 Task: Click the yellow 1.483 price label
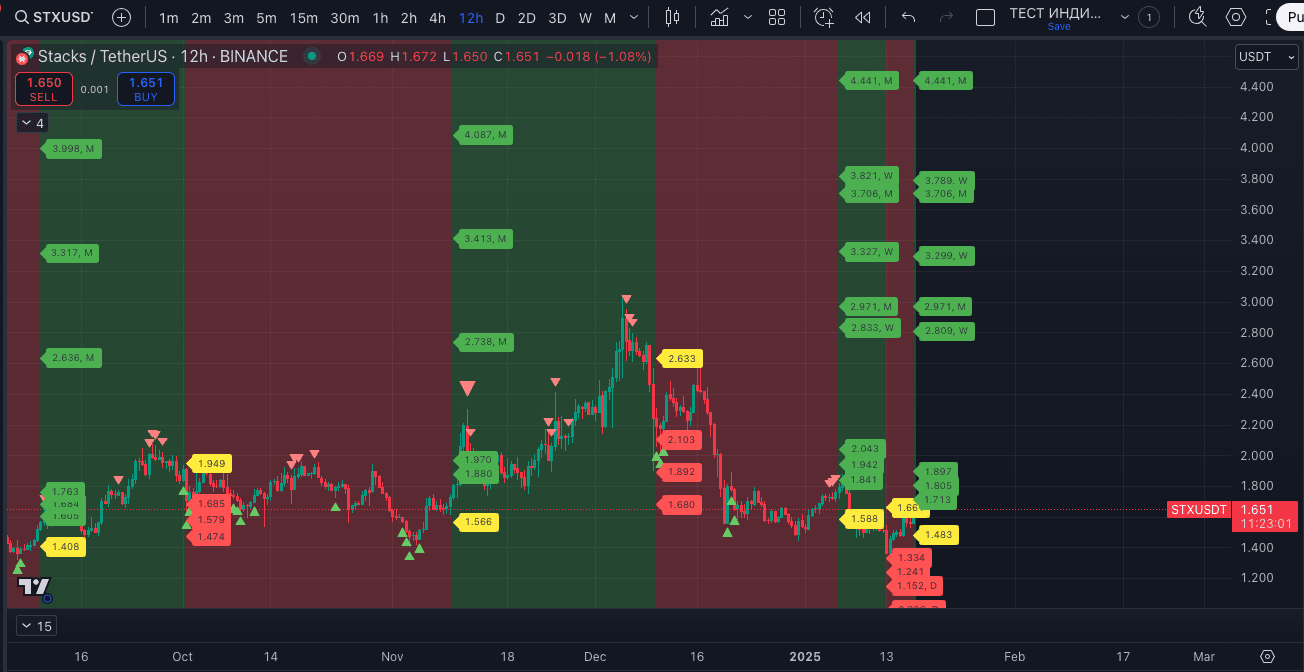pos(937,536)
